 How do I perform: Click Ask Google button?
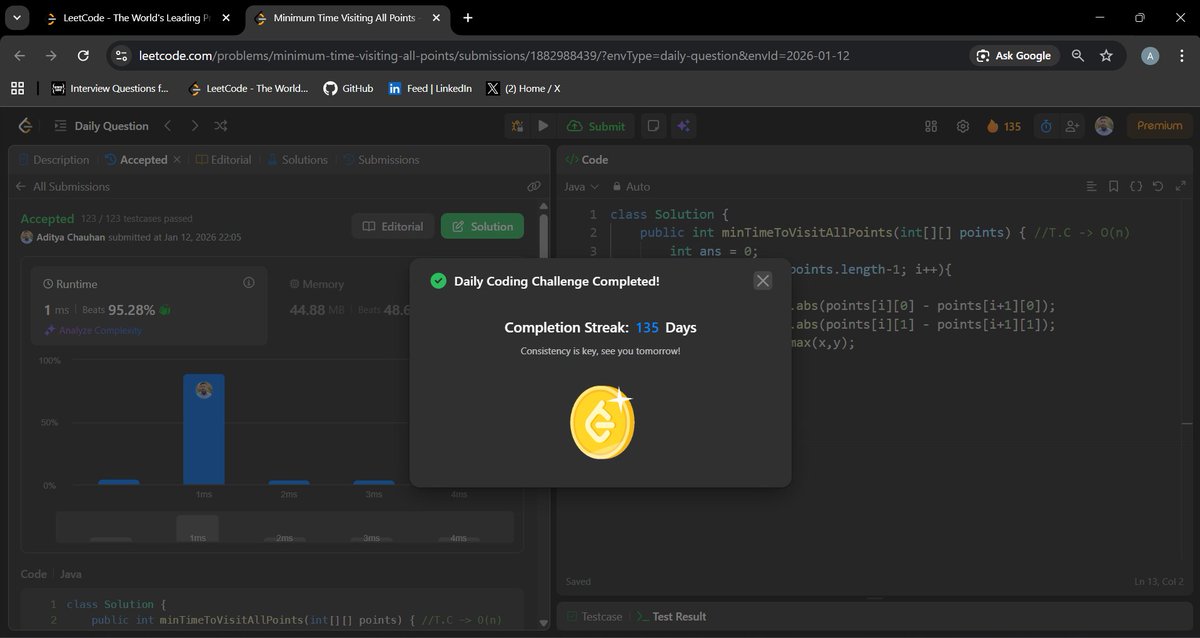1014,56
